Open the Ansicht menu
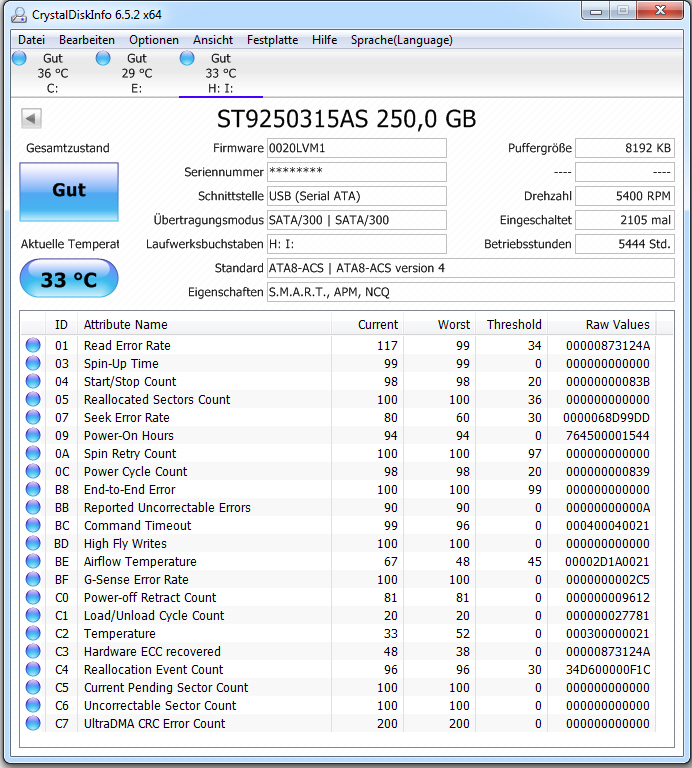The width and height of the screenshot is (692, 768). coord(213,40)
